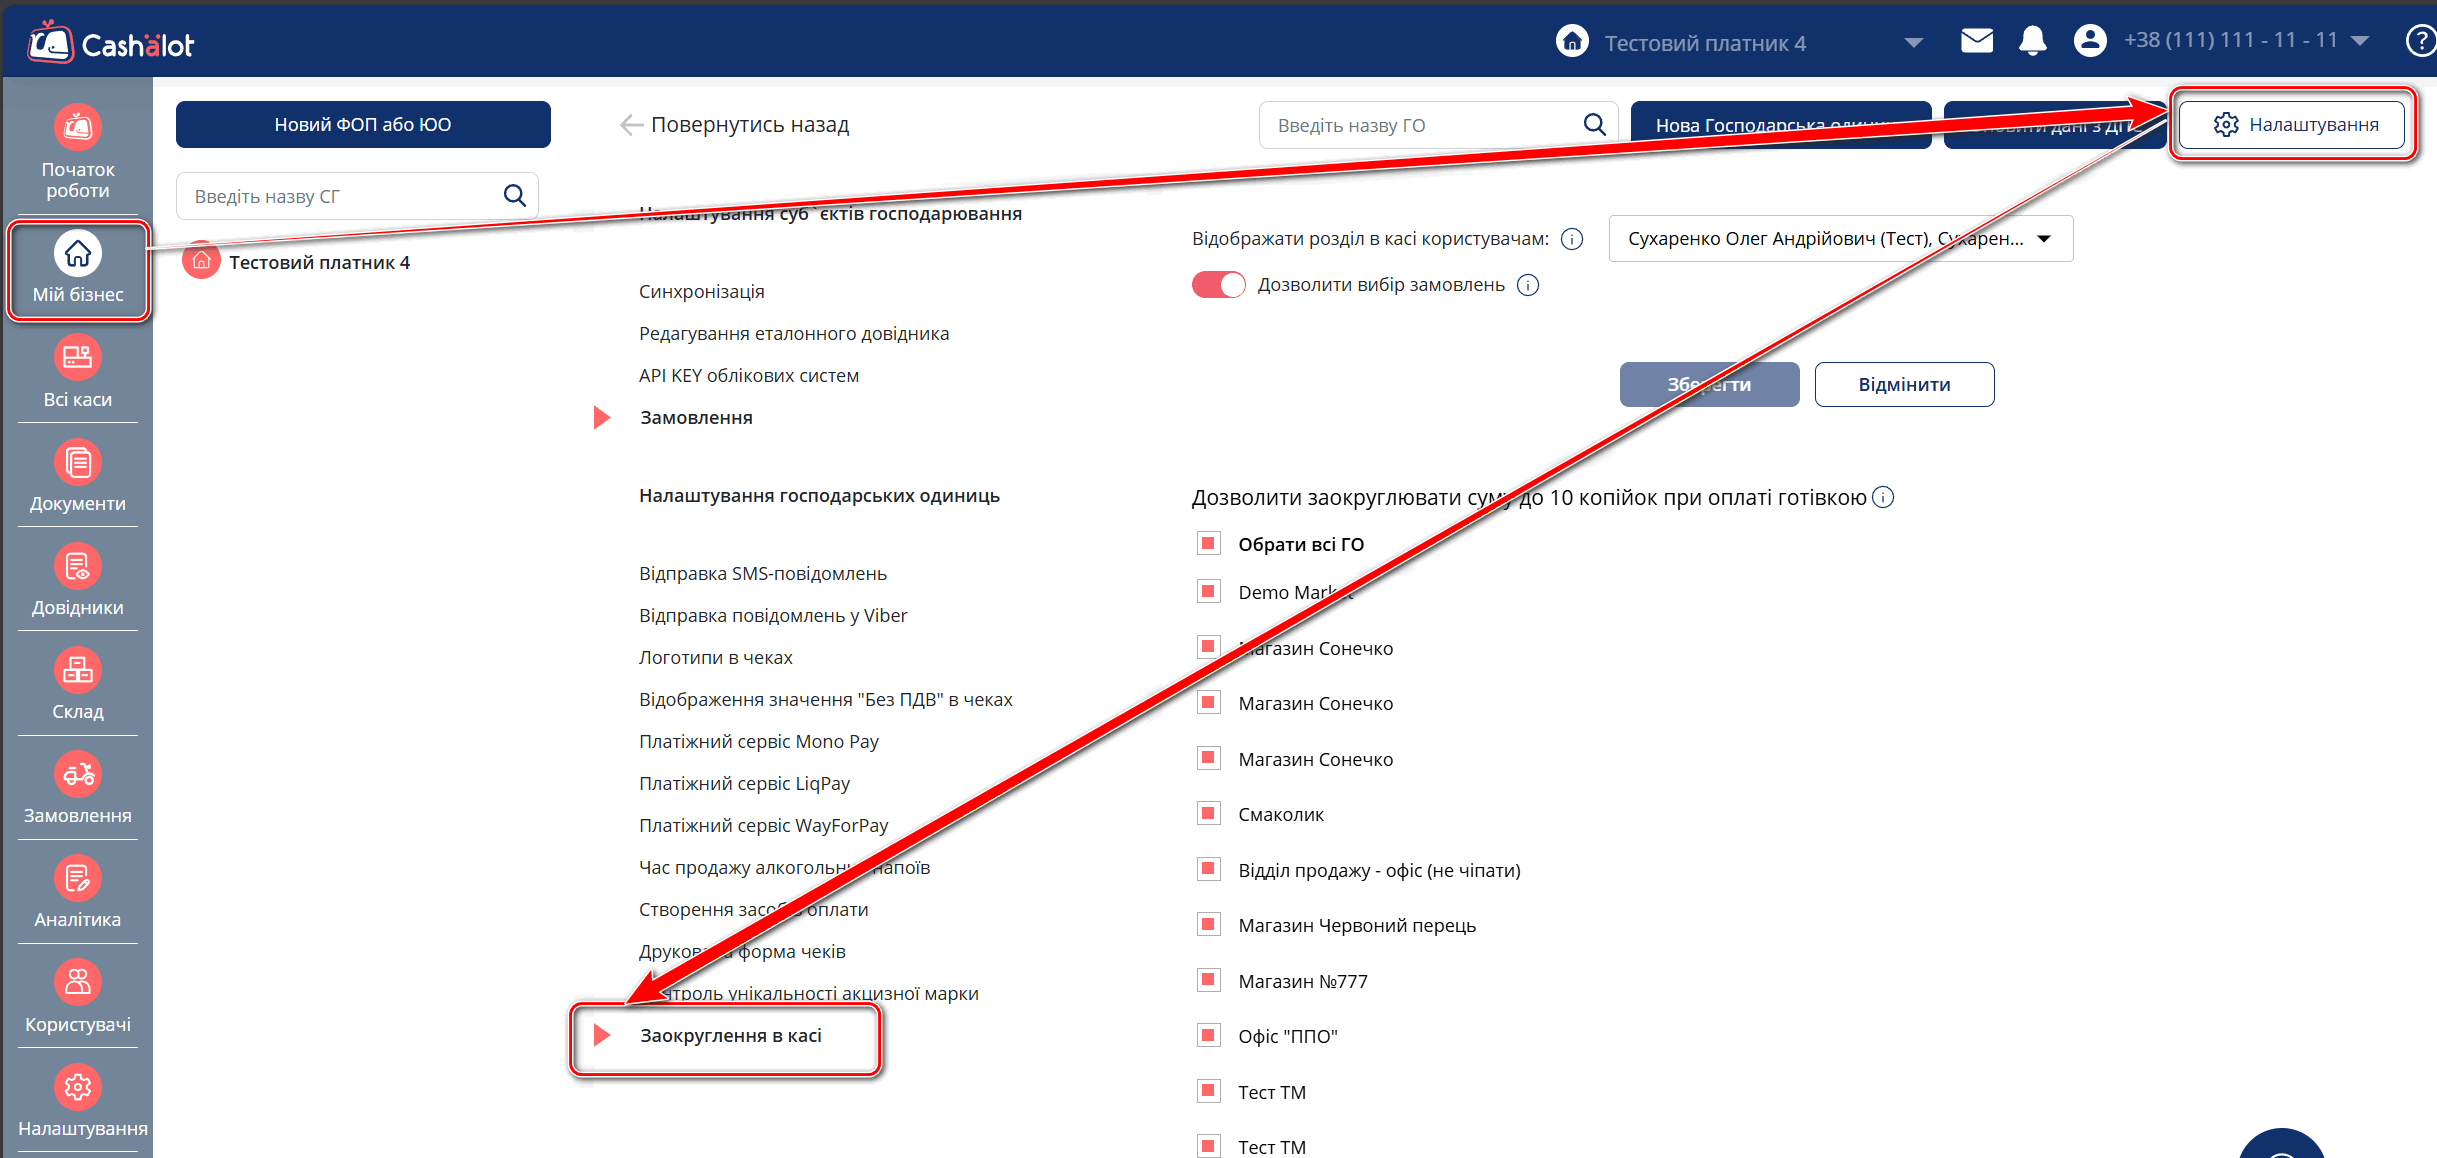Open Користувачі users icon

point(77,983)
